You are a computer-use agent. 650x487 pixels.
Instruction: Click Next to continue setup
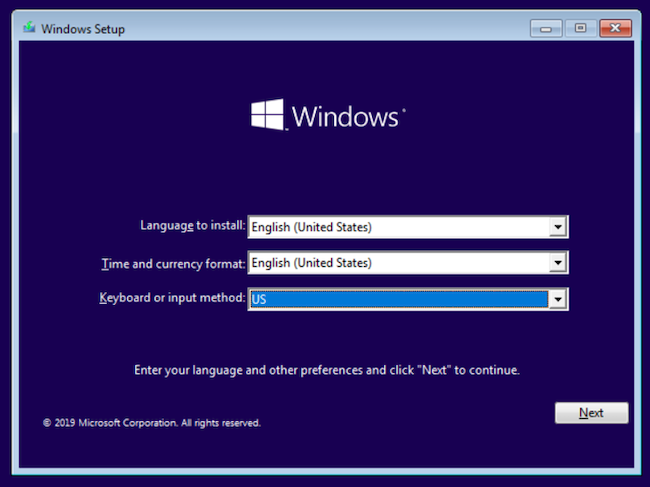tap(592, 413)
